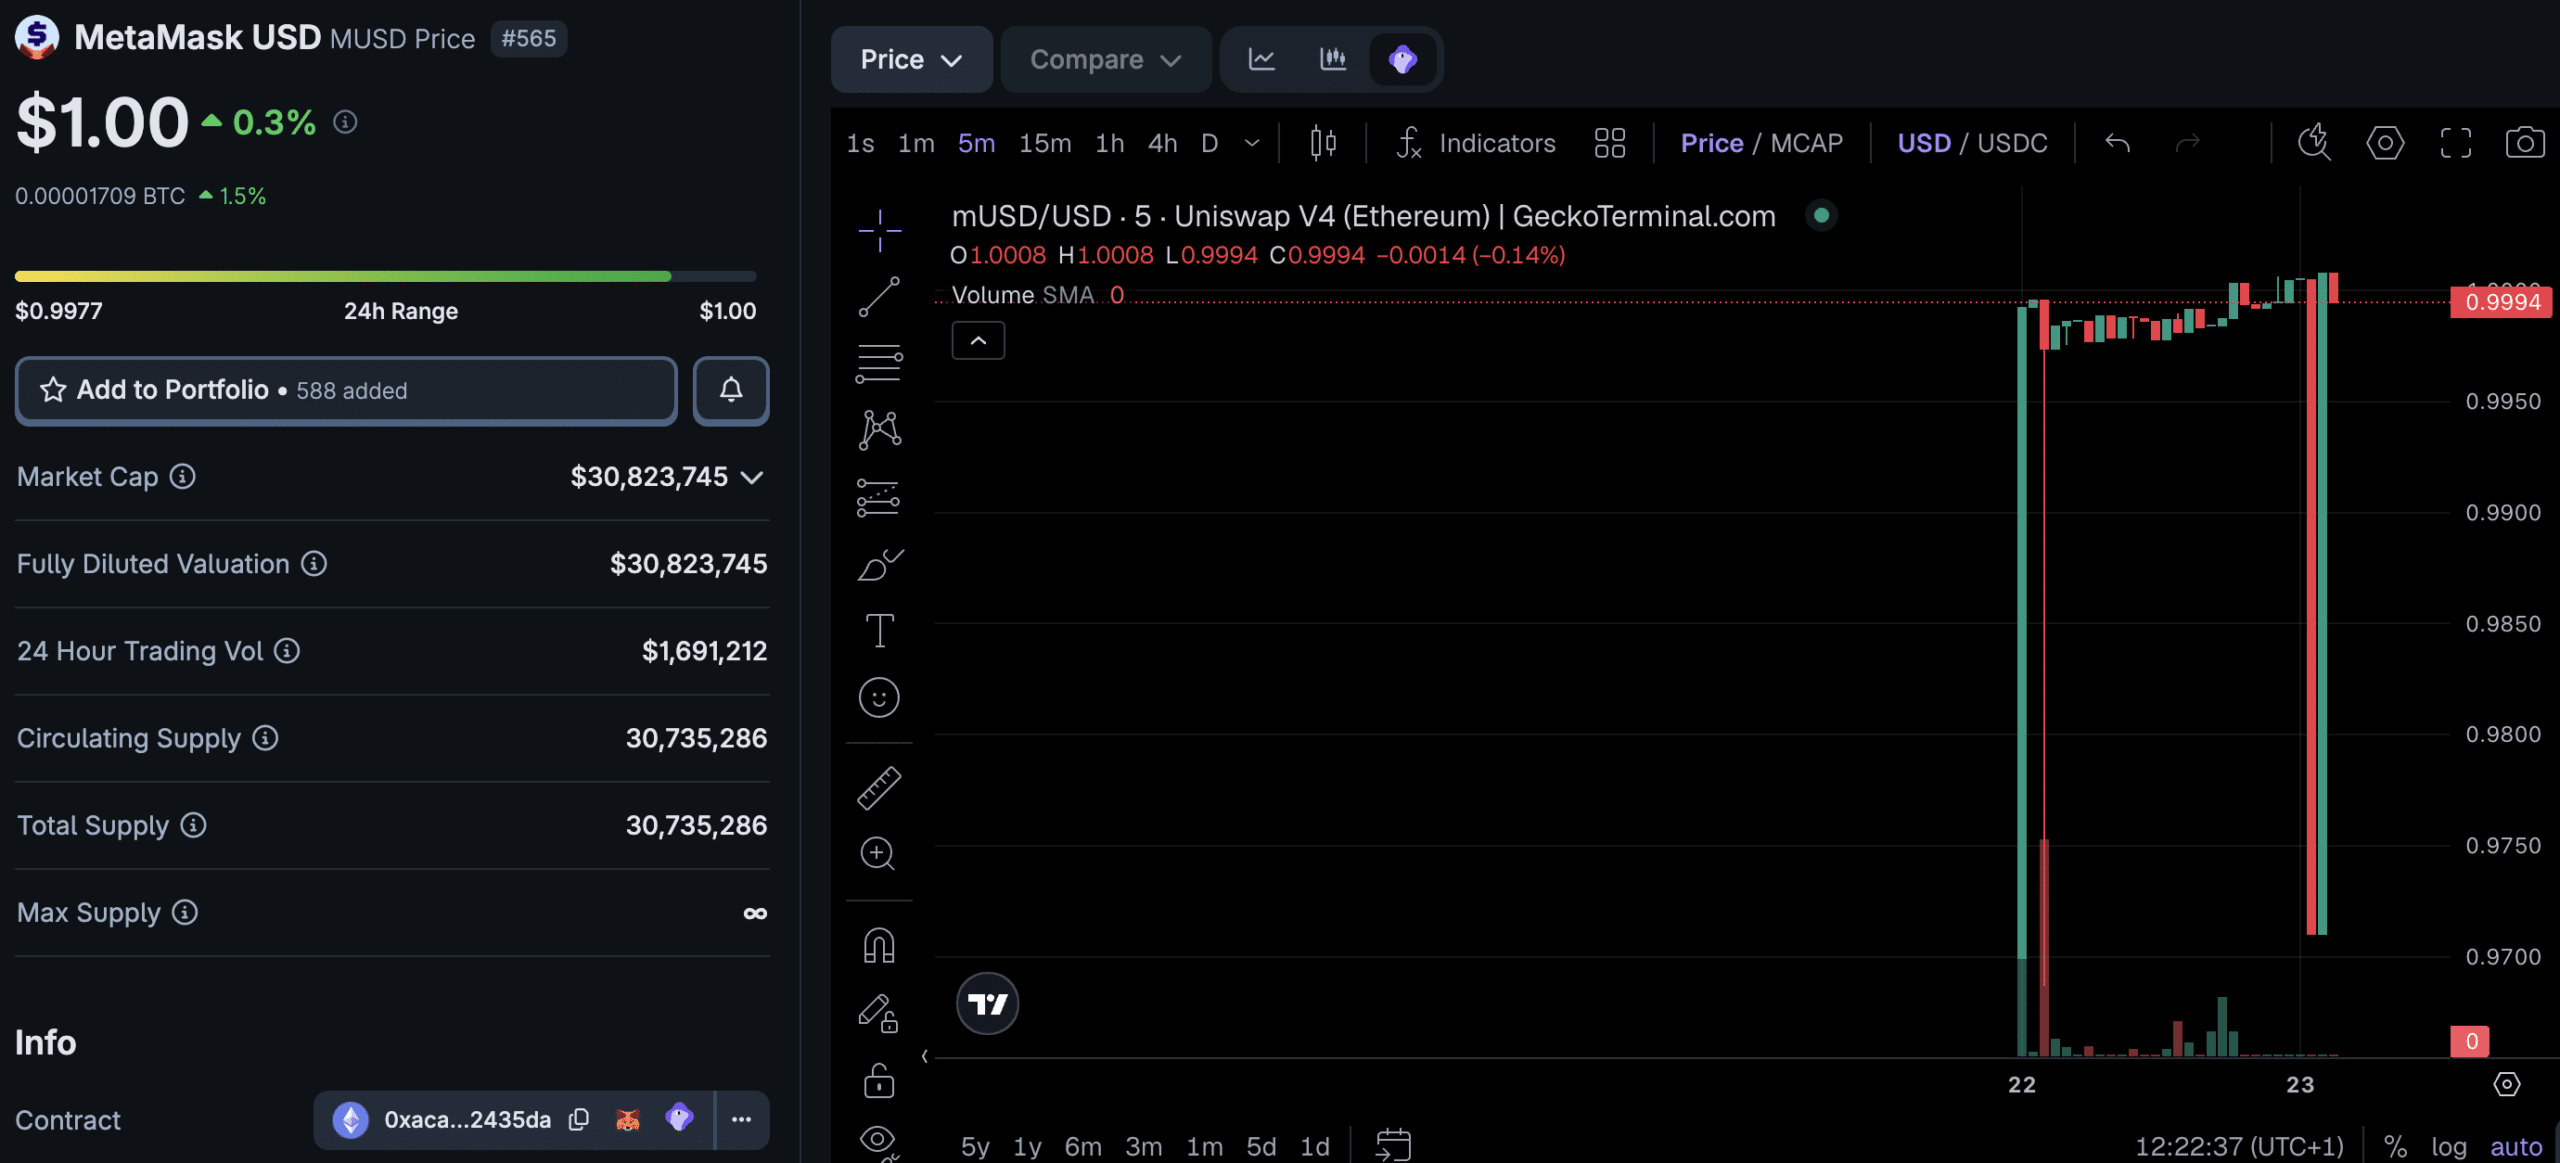The height and width of the screenshot is (1163, 2560).
Task: Toggle lock all drawings
Action: [879, 1080]
